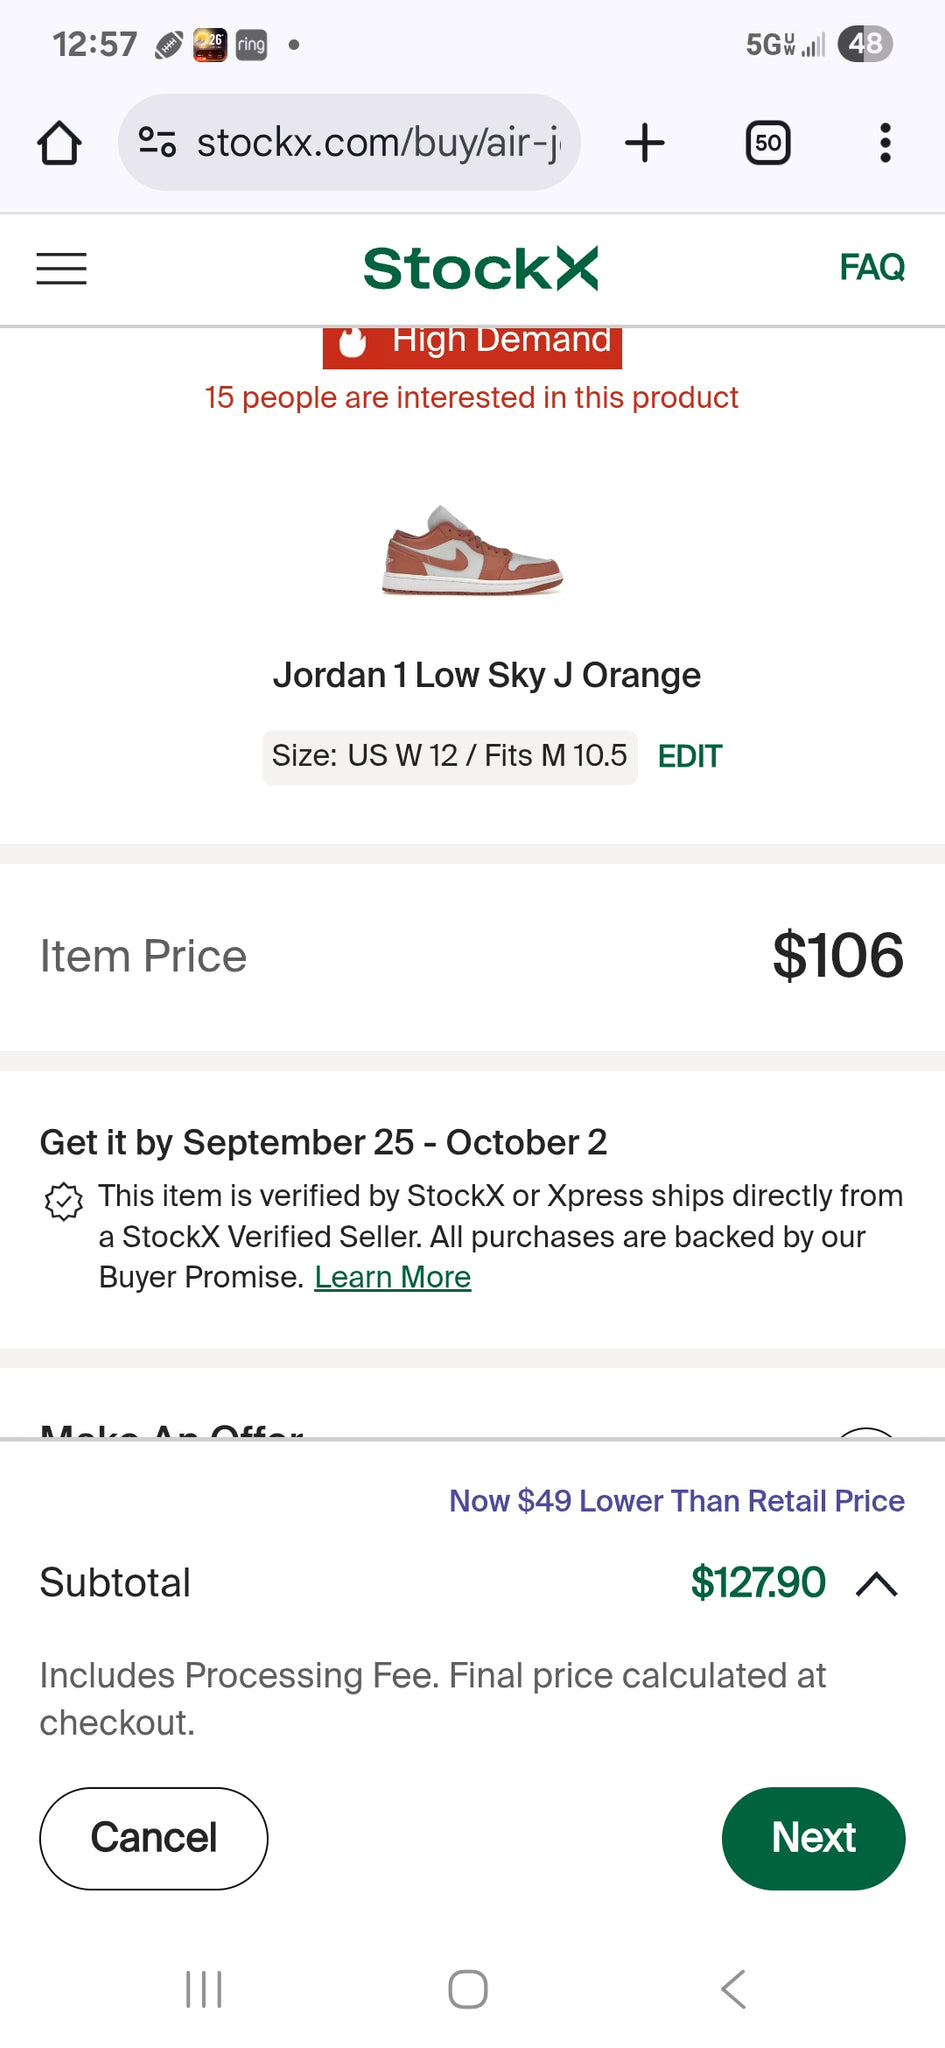Edit the selected shoe size
The height and width of the screenshot is (2048, 945).
pos(690,757)
